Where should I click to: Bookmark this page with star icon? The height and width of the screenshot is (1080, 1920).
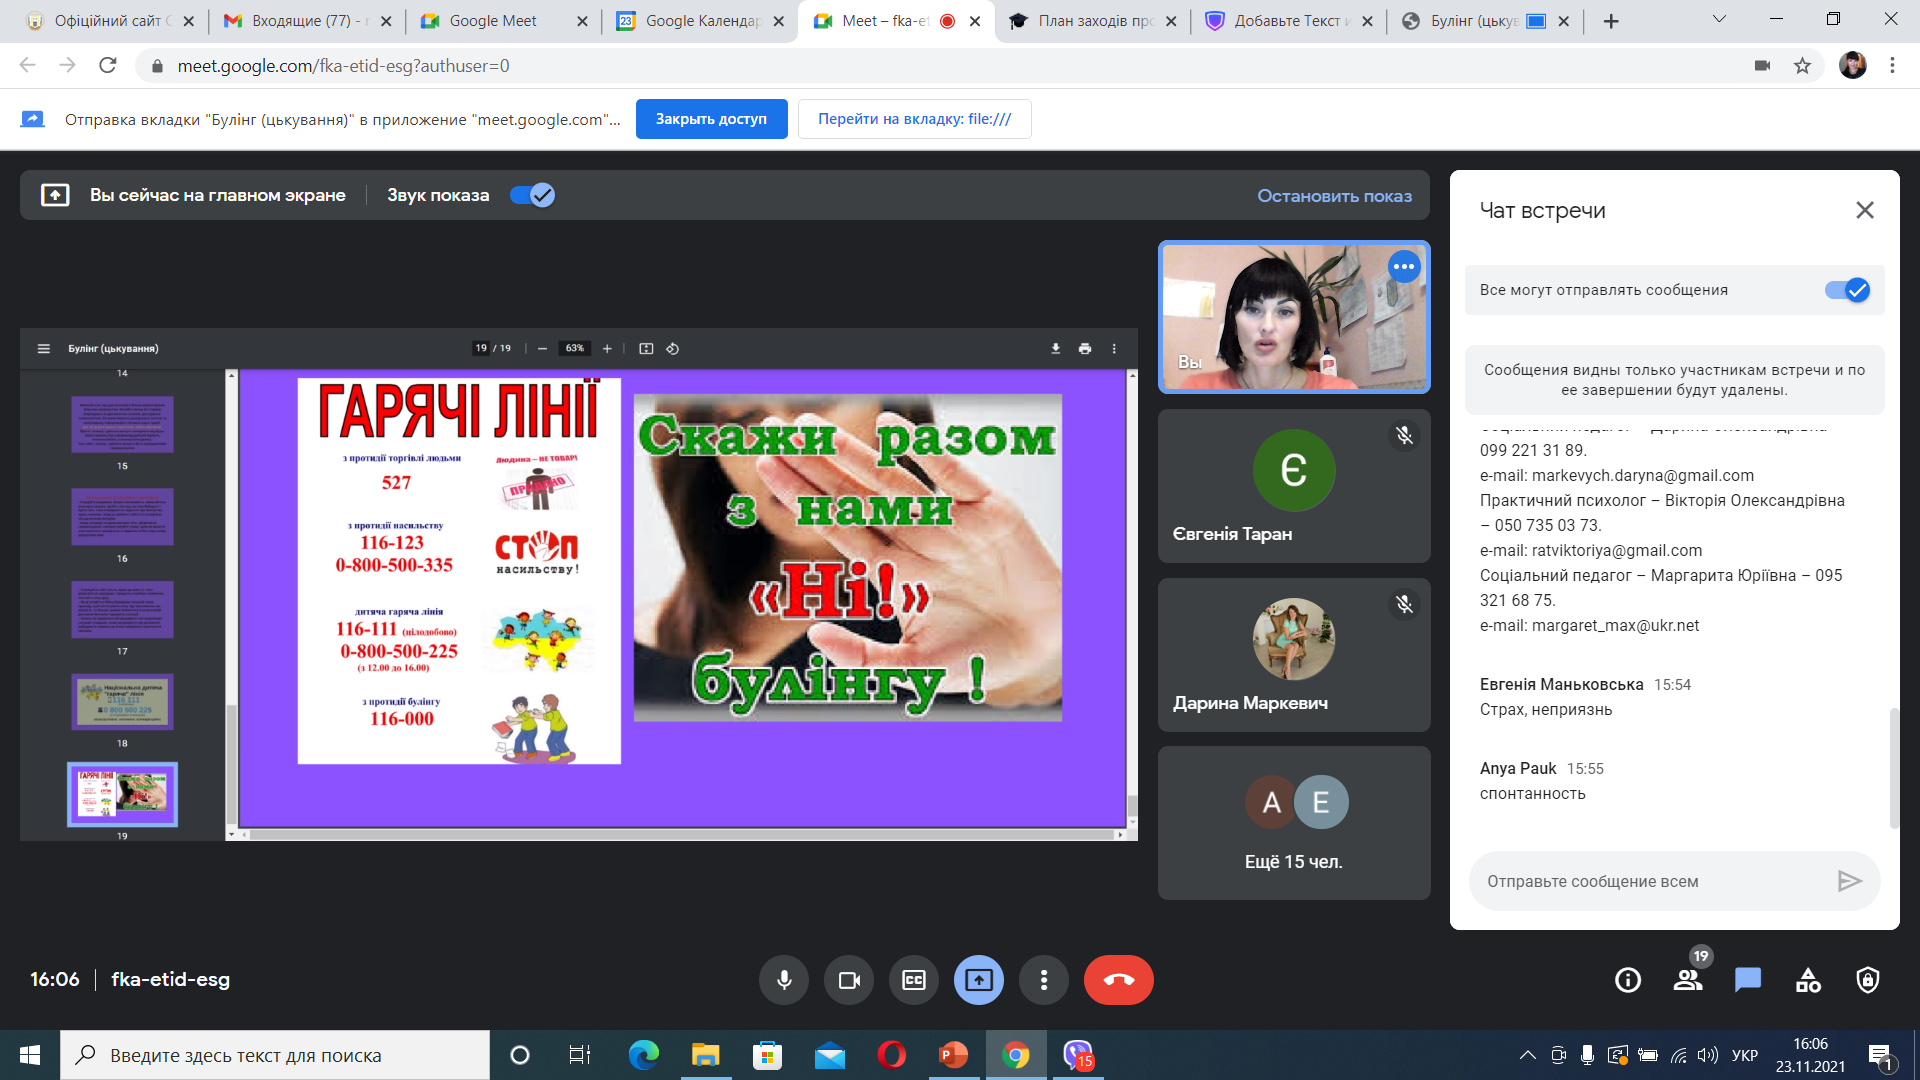click(x=1802, y=66)
